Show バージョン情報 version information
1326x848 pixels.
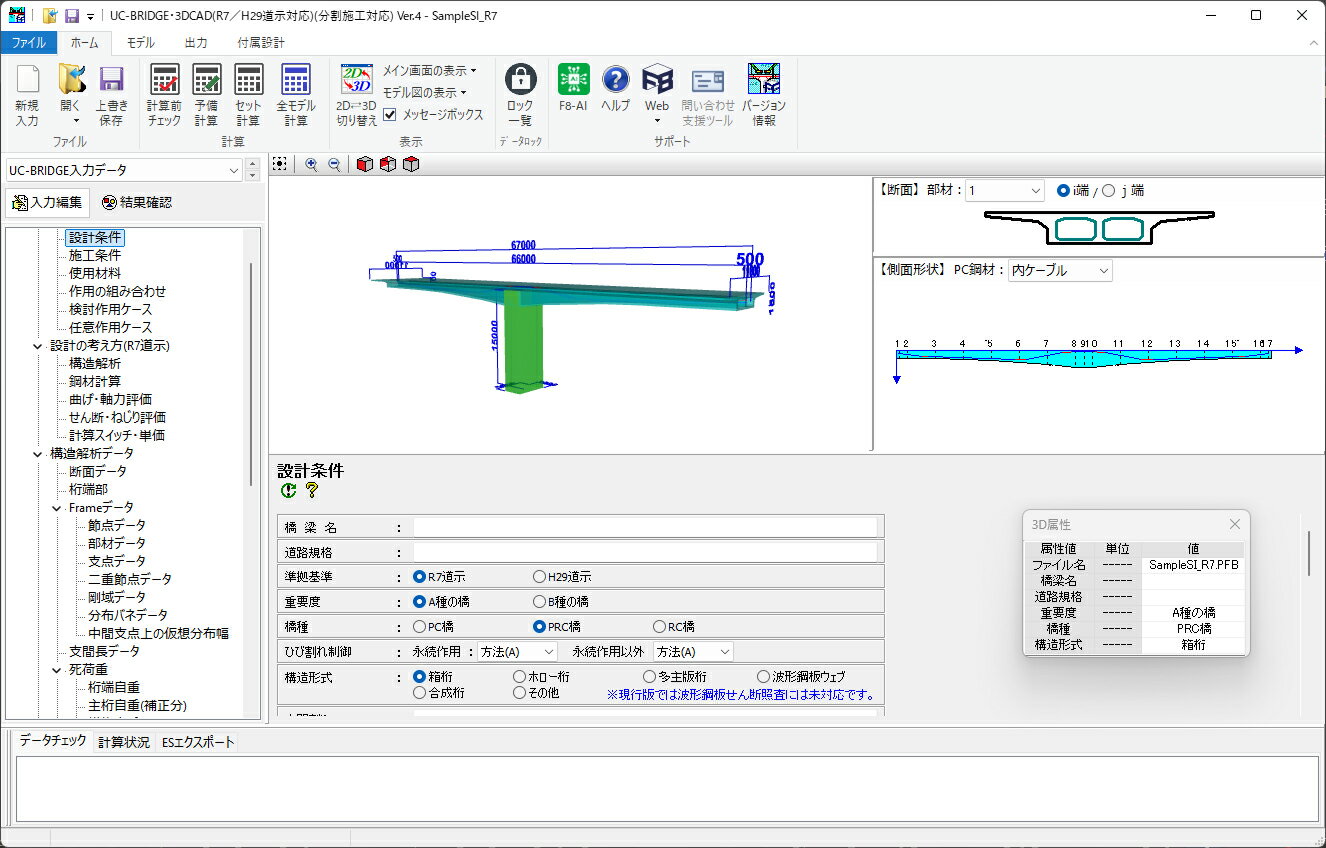click(x=764, y=95)
